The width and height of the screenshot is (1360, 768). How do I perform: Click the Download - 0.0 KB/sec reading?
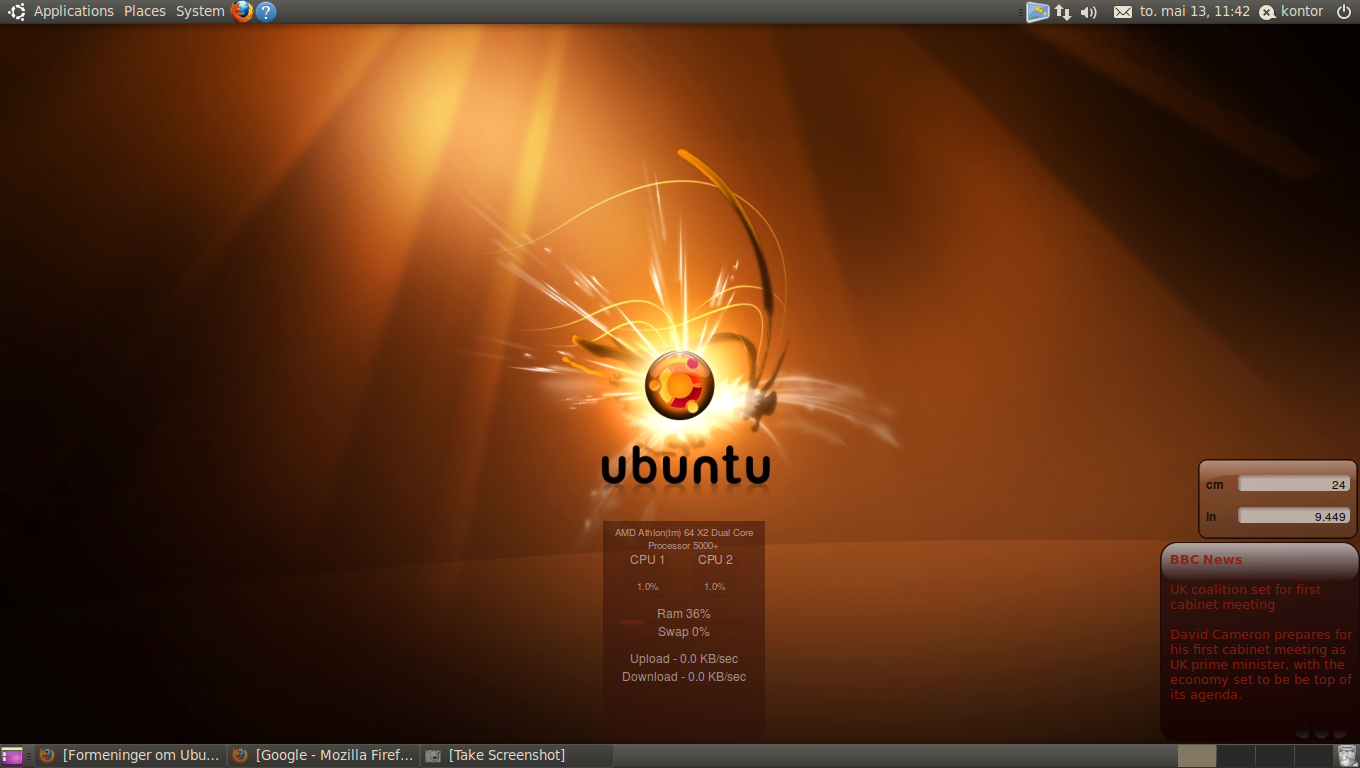(684, 677)
